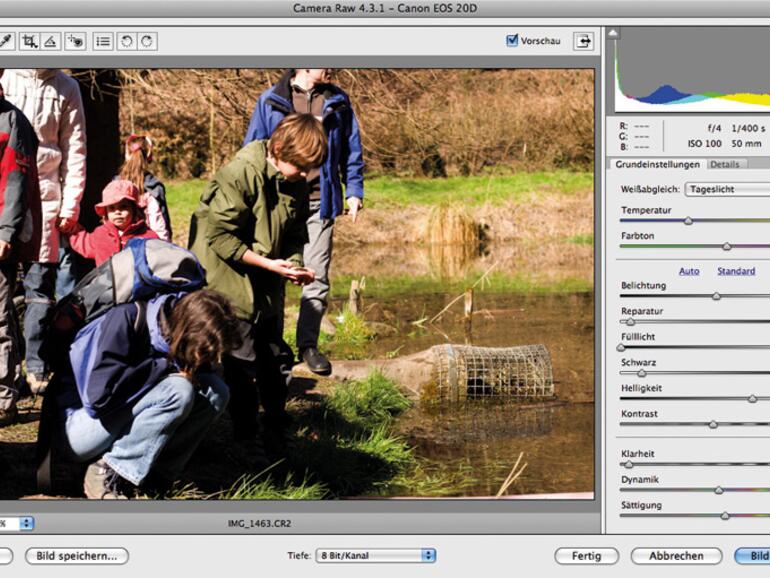Viewport: 770px width, 578px height.
Task: Click the ISO 100 exposure text
Action: click(x=704, y=144)
